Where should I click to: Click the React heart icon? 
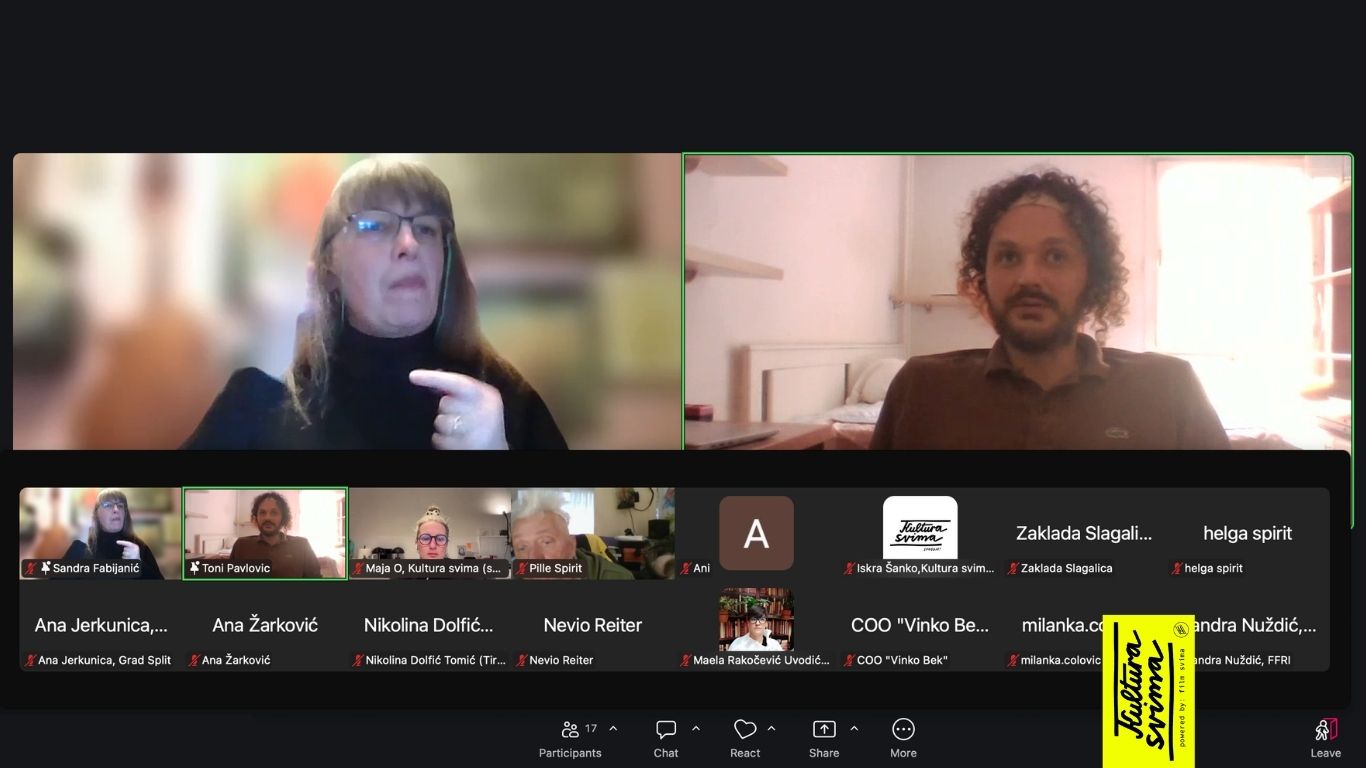click(x=744, y=730)
